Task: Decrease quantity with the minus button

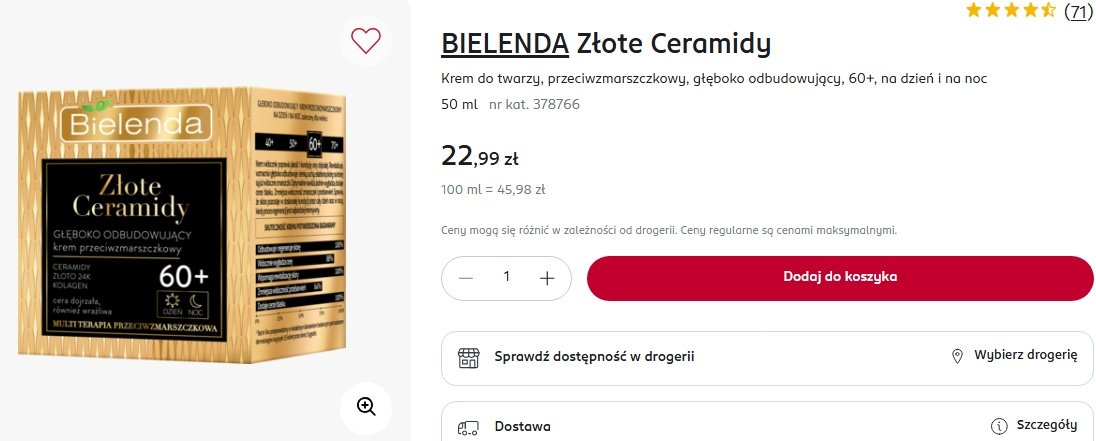Action: click(464, 278)
